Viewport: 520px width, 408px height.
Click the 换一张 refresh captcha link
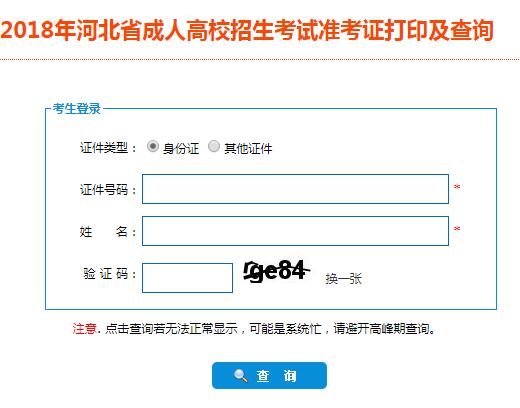click(x=344, y=279)
